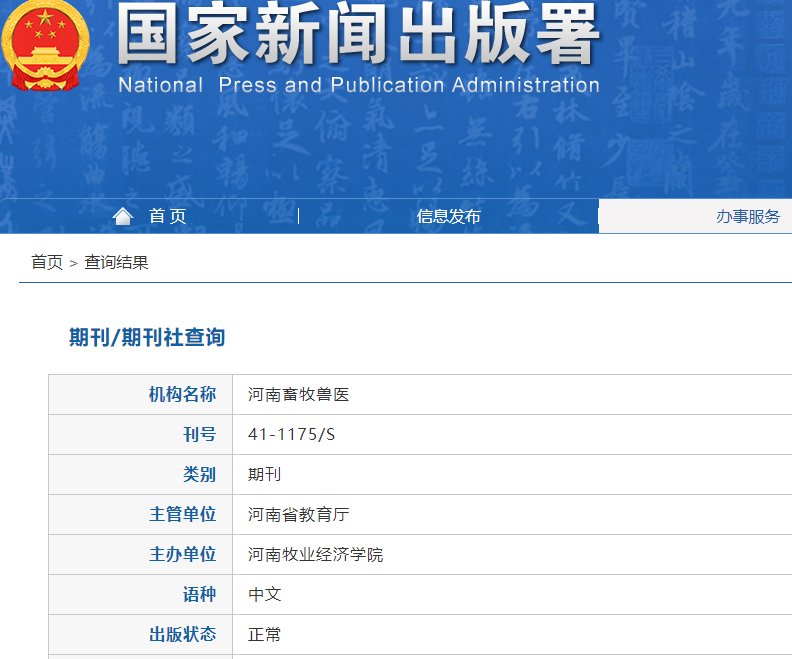Click the 出版状态 row label
The width and height of the screenshot is (792, 659).
182,635
